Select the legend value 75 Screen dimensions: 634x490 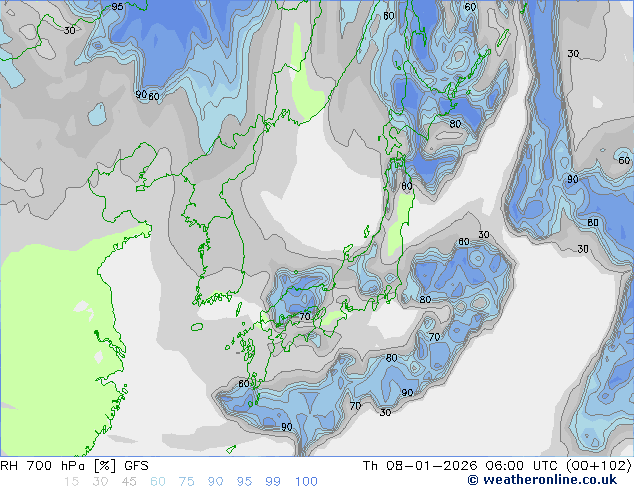point(186,482)
